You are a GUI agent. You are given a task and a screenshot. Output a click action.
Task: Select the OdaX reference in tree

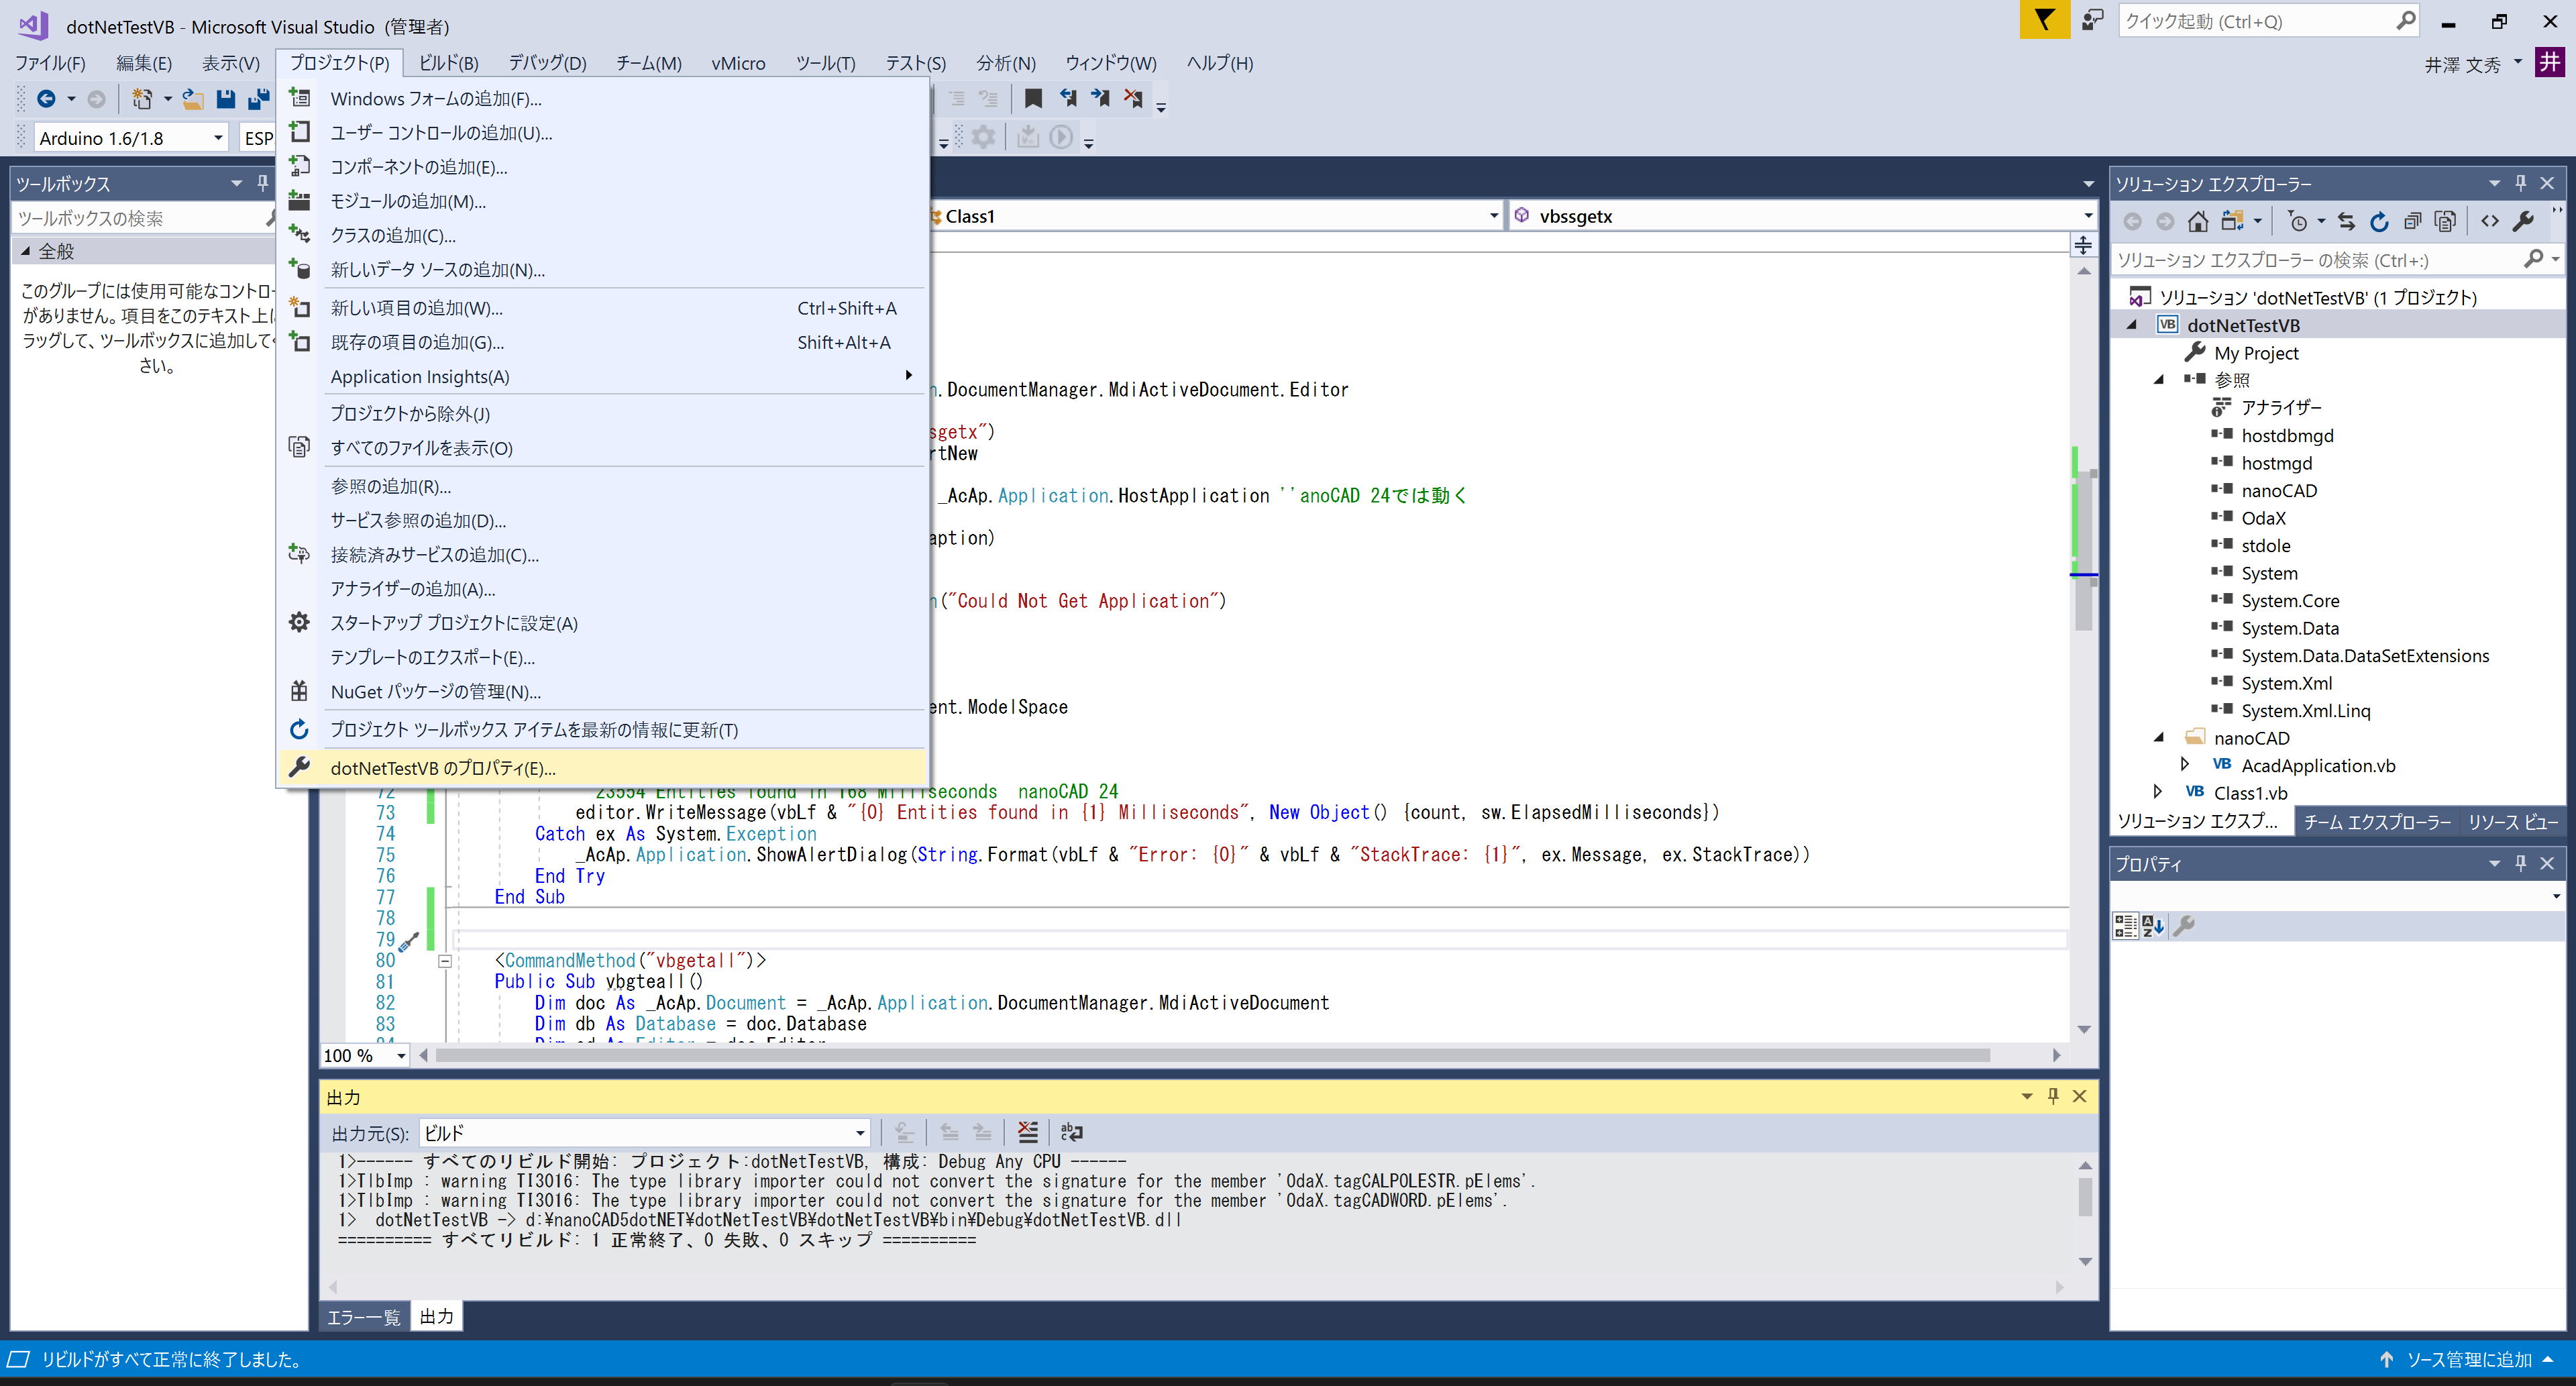2263,518
